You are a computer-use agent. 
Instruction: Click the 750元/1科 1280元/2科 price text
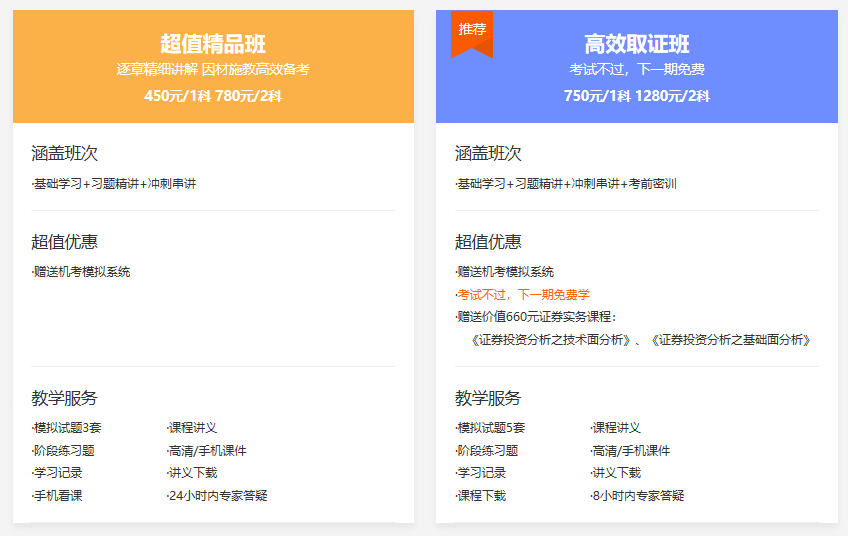coord(637,96)
